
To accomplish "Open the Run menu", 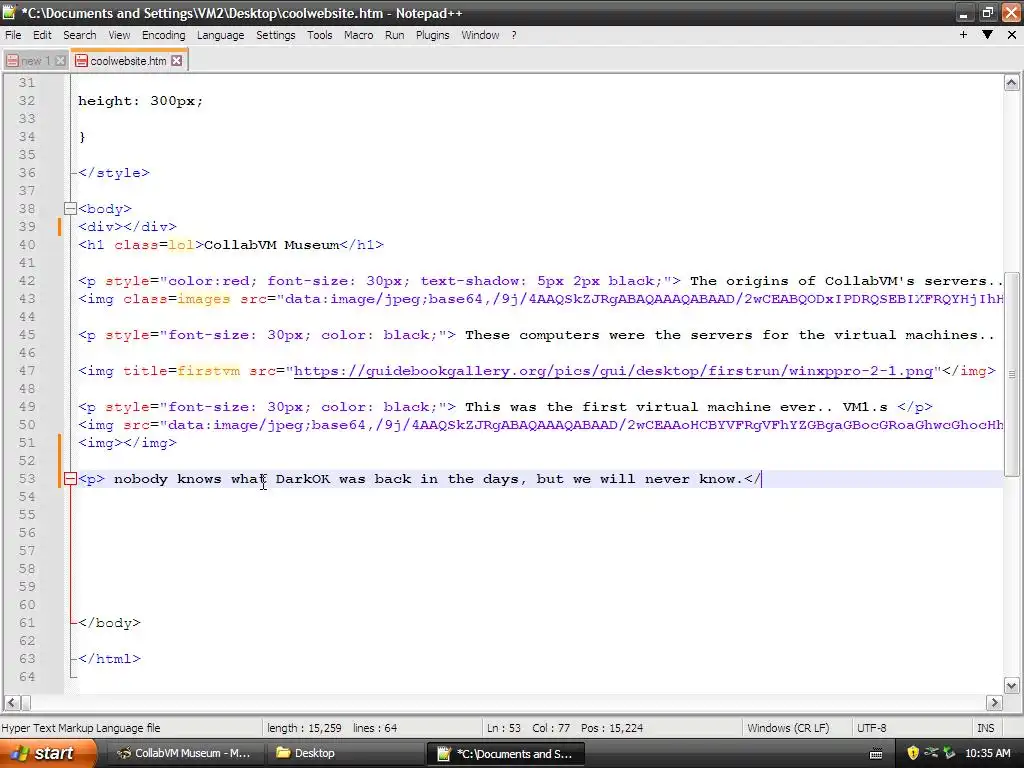I will [x=394, y=35].
